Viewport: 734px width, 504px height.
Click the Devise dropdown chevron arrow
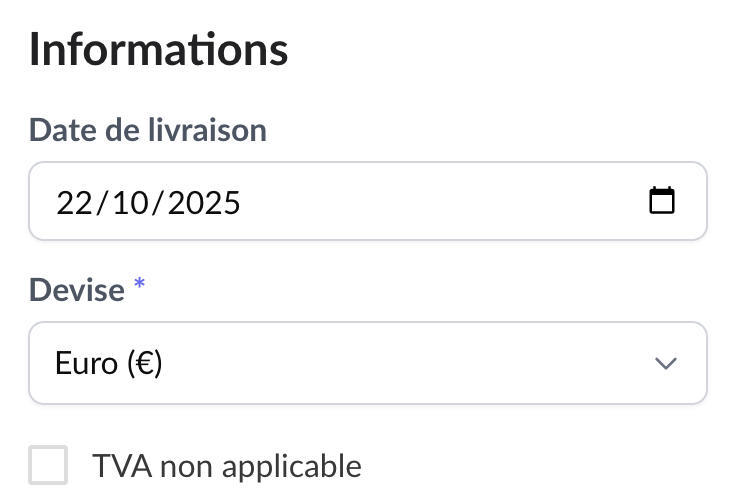pos(665,363)
